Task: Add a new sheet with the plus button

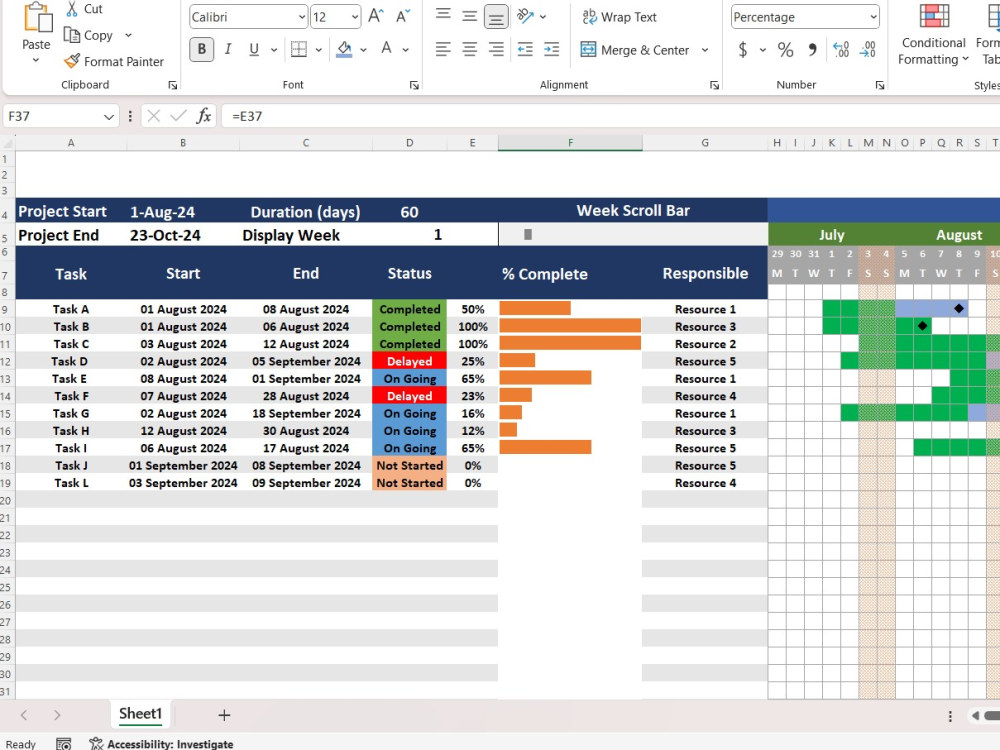Action: (x=224, y=714)
